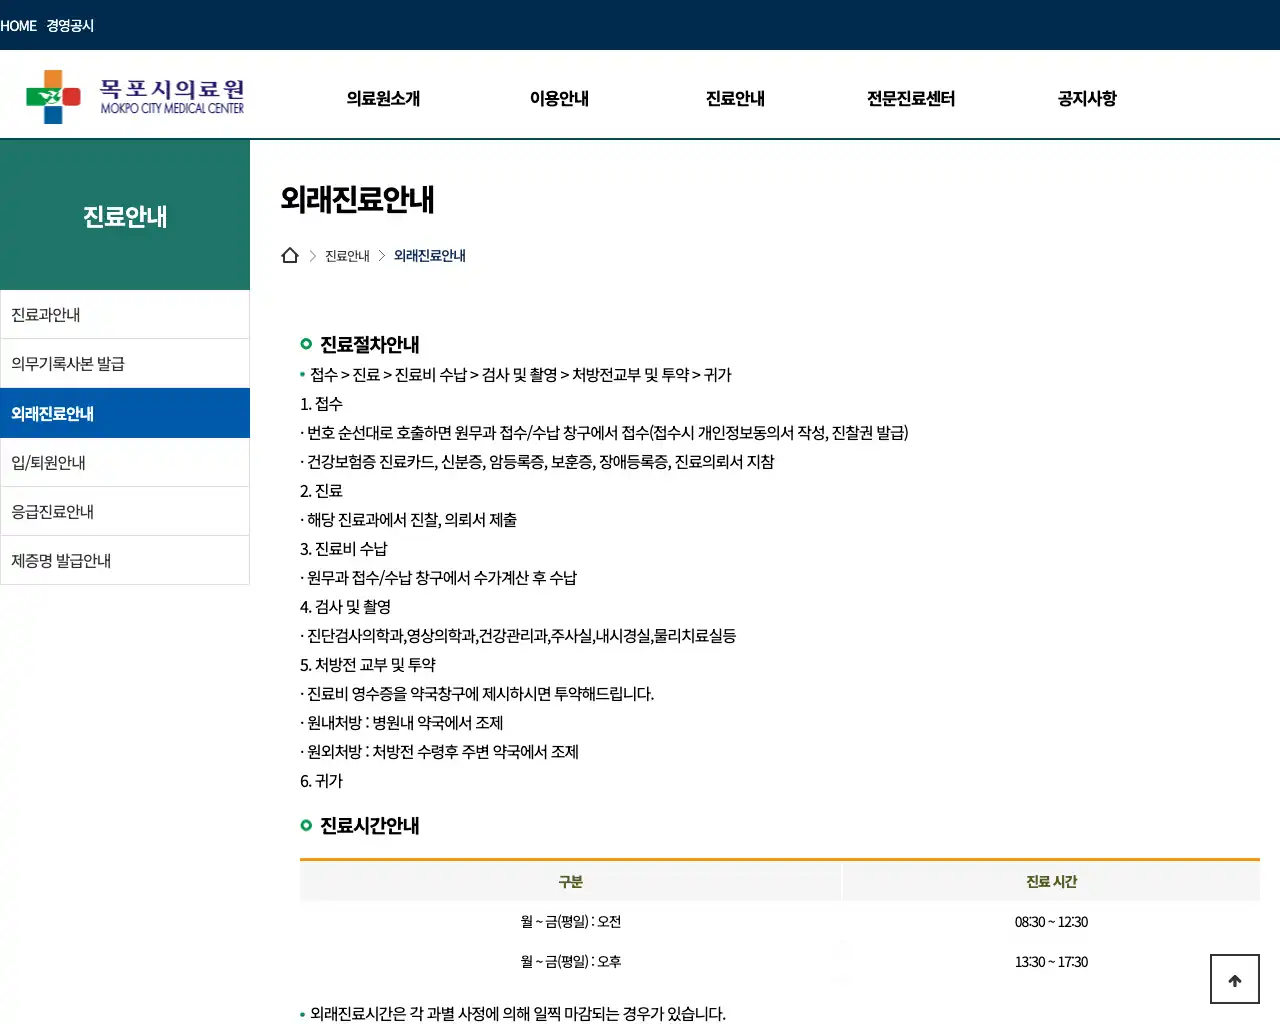Select 응급진료안내 in the sidebar
The width and height of the screenshot is (1280, 1024).
[52, 511]
